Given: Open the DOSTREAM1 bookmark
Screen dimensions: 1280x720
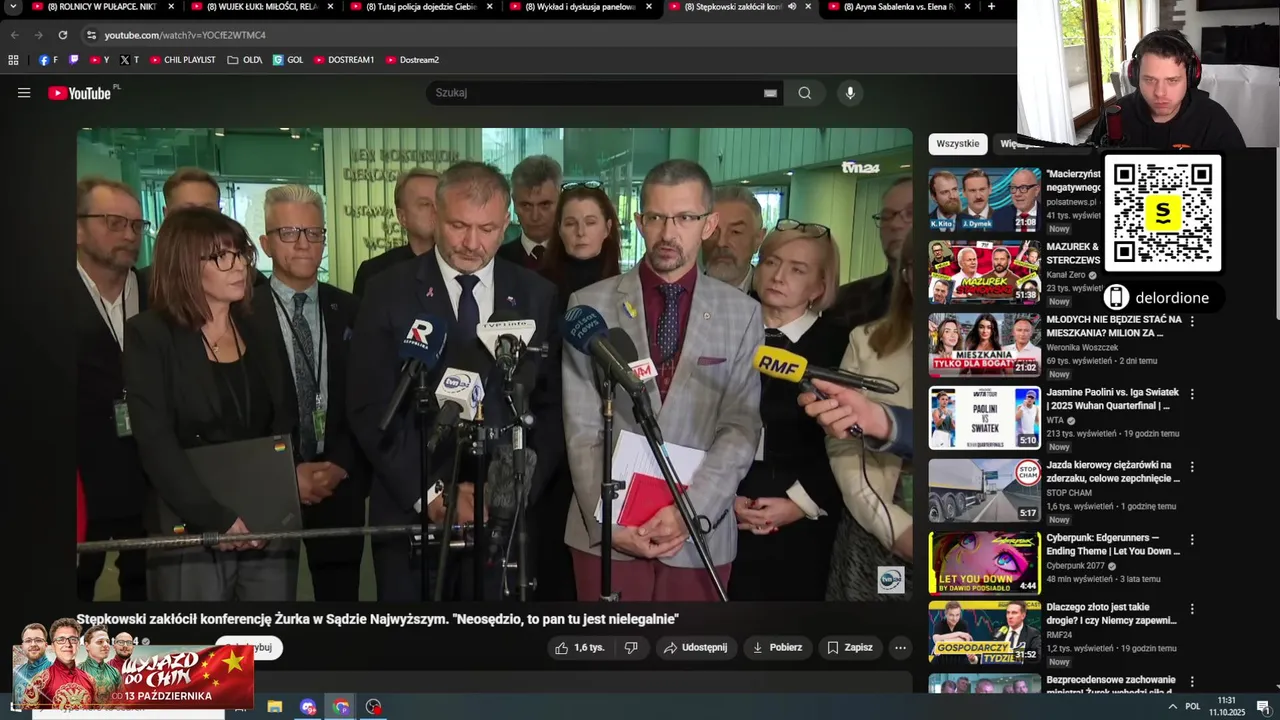Looking at the screenshot, I should click(x=344, y=60).
